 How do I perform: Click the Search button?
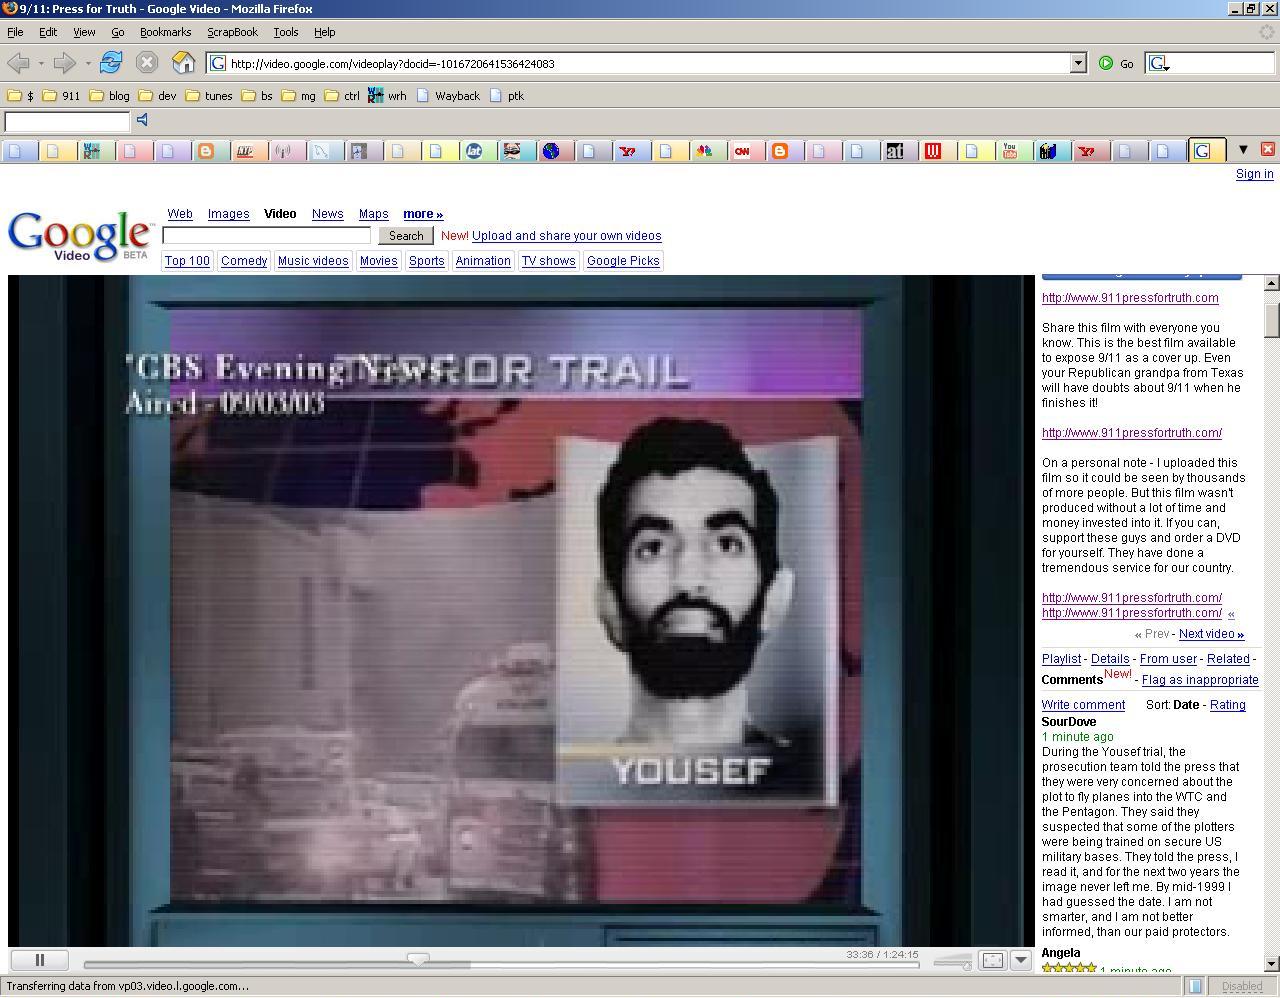click(405, 236)
